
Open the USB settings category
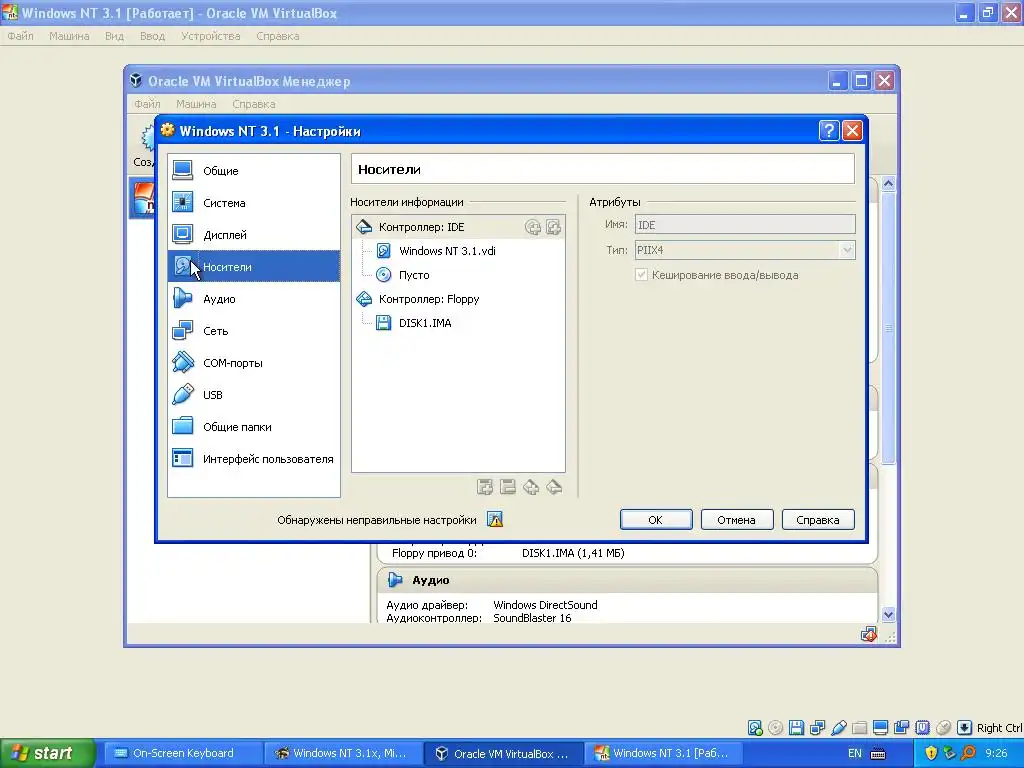click(253, 394)
